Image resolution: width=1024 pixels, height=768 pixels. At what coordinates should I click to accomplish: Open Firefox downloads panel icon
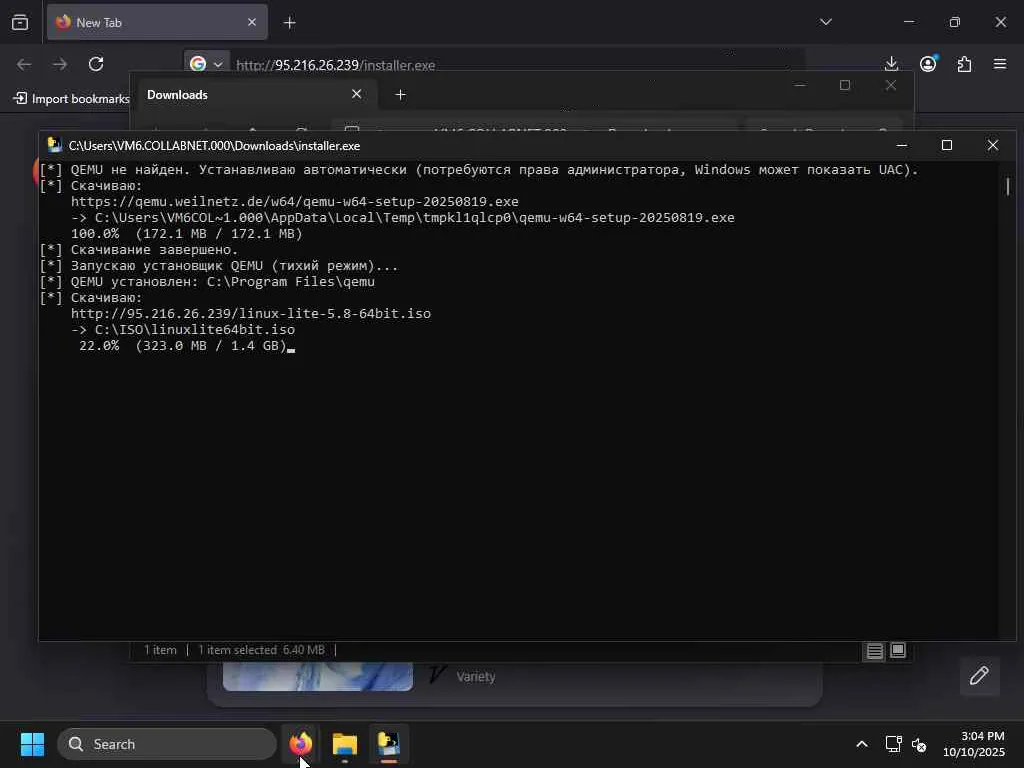pyautogui.click(x=891, y=63)
